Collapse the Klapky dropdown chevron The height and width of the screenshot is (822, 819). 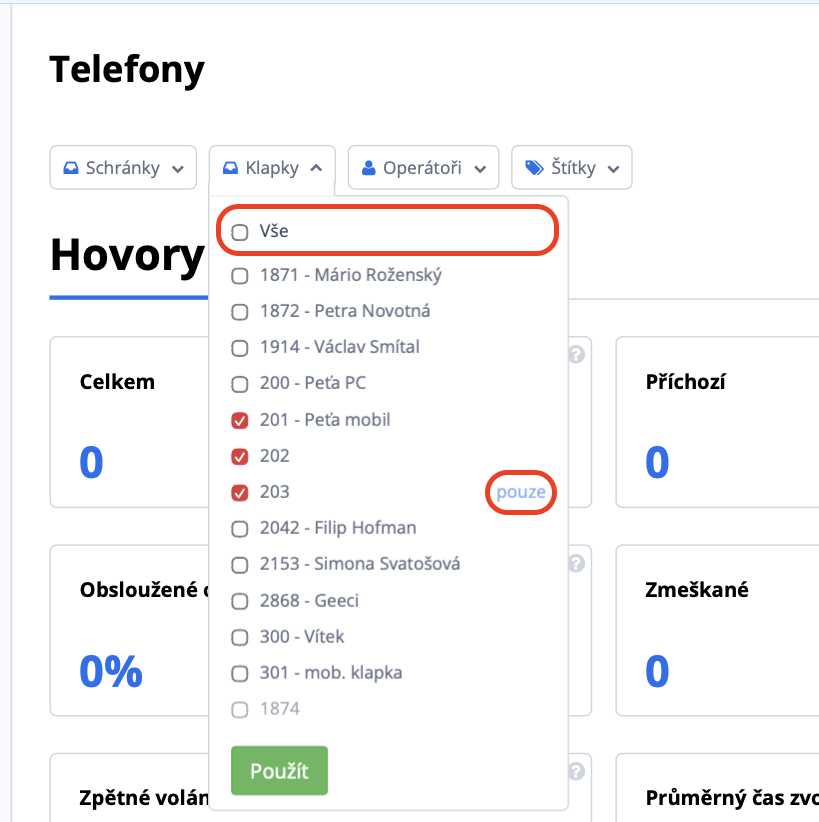point(316,168)
